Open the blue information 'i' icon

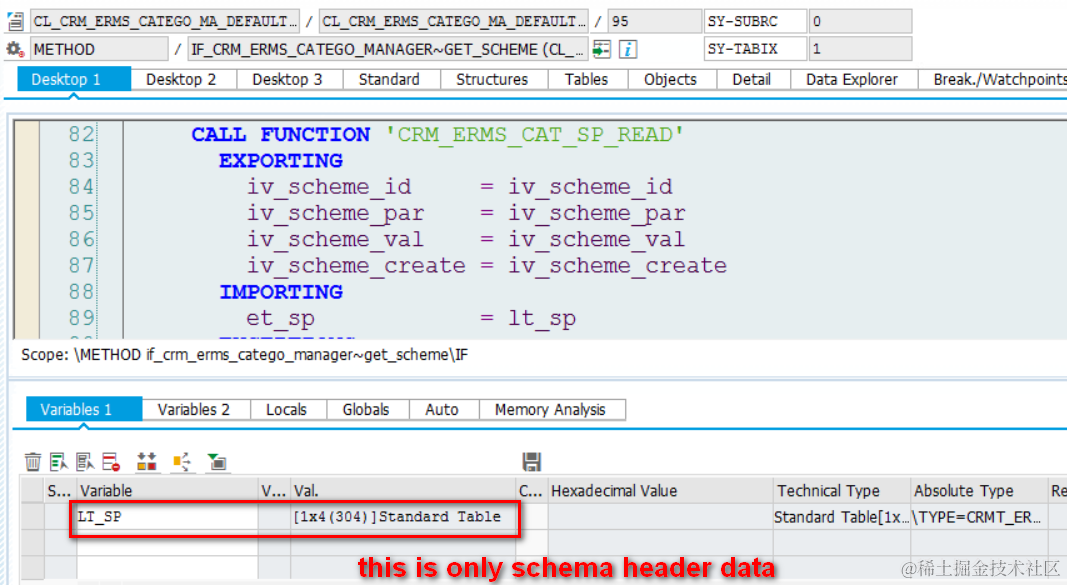[628, 49]
